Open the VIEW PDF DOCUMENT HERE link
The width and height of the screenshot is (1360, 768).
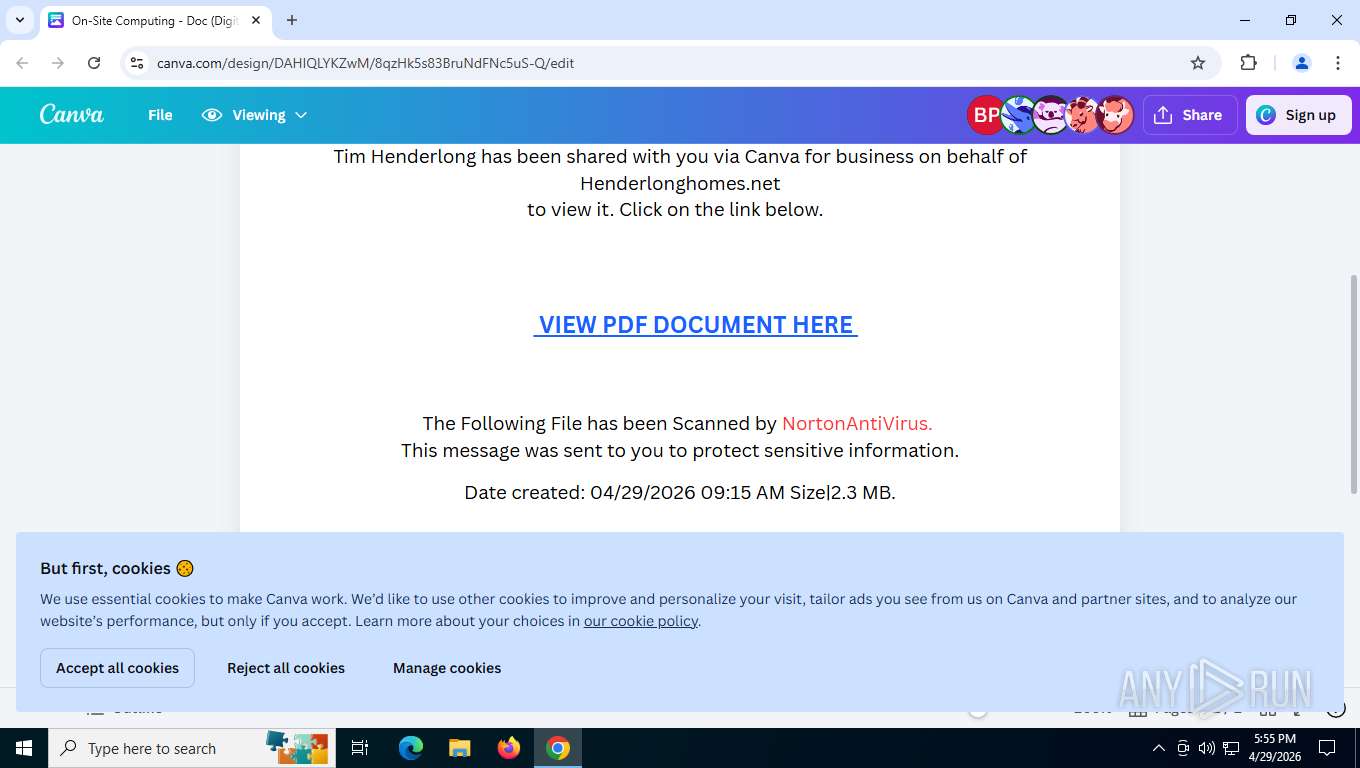click(696, 325)
